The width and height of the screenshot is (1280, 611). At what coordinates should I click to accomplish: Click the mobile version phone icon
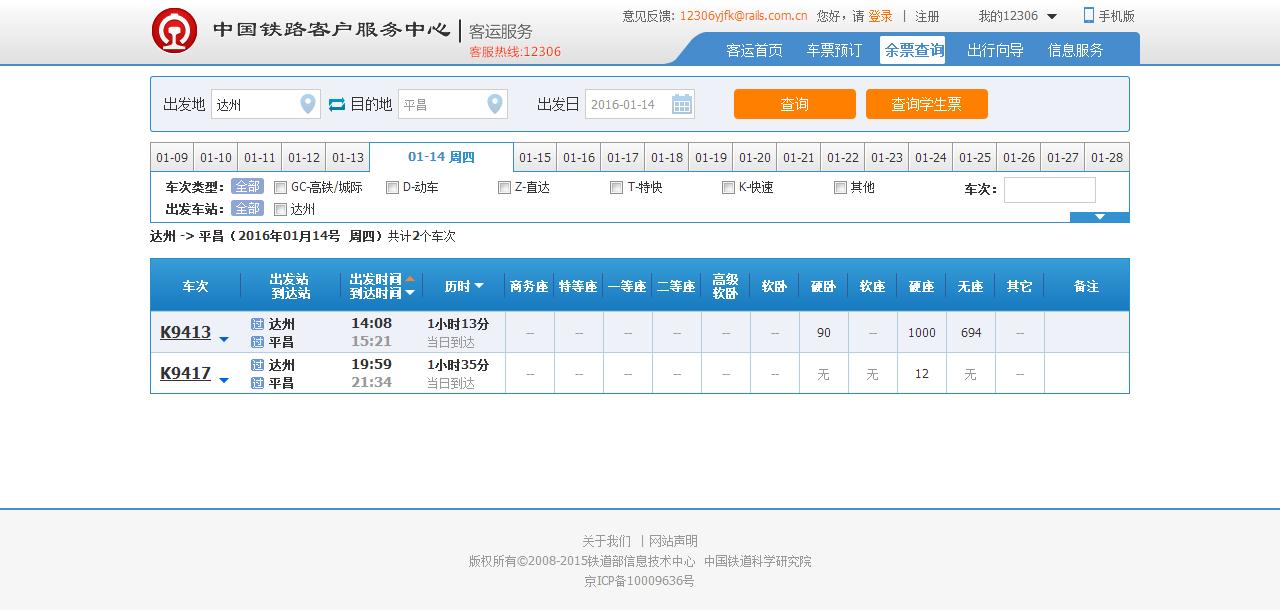coord(1089,15)
